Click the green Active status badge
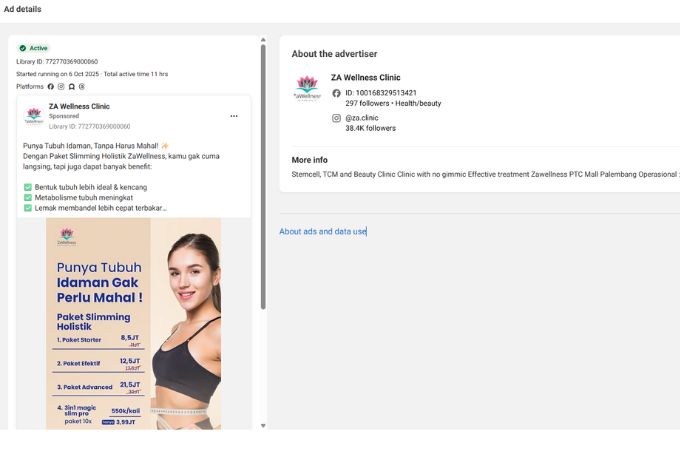 click(x=33, y=48)
